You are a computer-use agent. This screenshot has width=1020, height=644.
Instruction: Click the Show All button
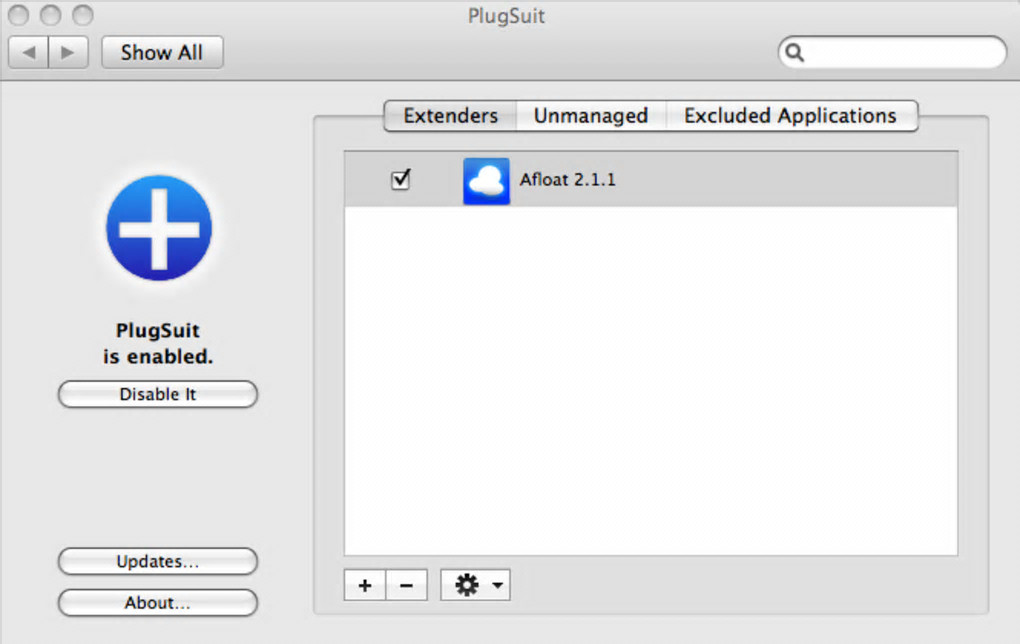coord(162,52)
